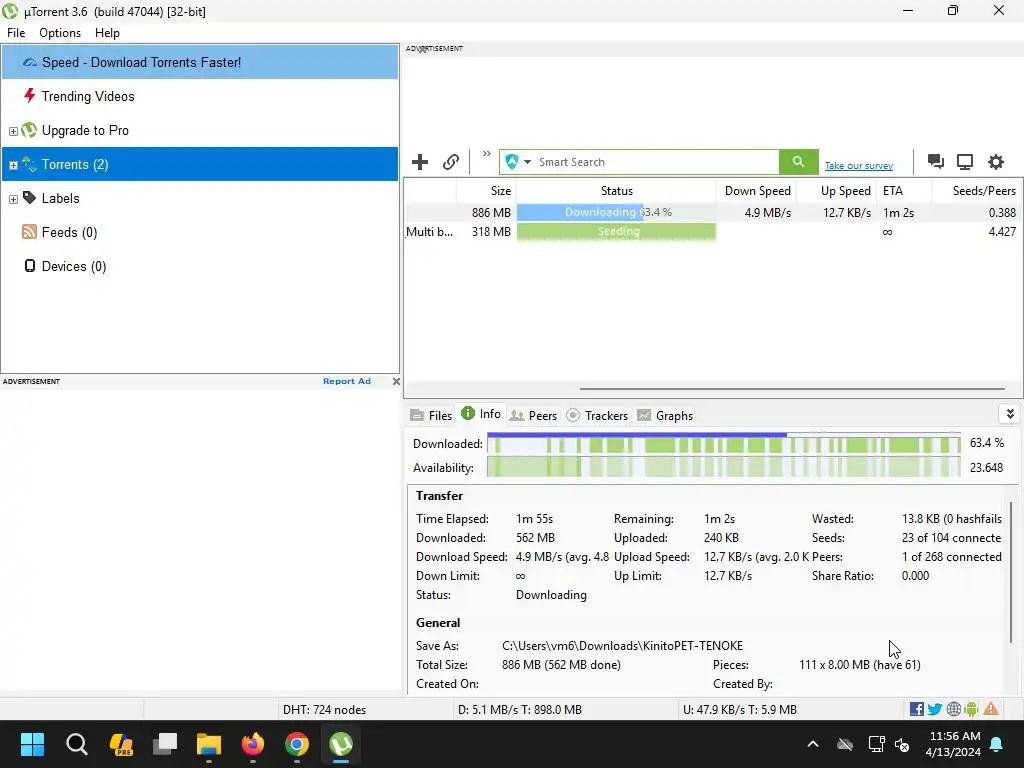Screen dimensions: 1024x768
Task: Switch to the Peers tab
Action: pyautogui.click(x=533, y=415)
